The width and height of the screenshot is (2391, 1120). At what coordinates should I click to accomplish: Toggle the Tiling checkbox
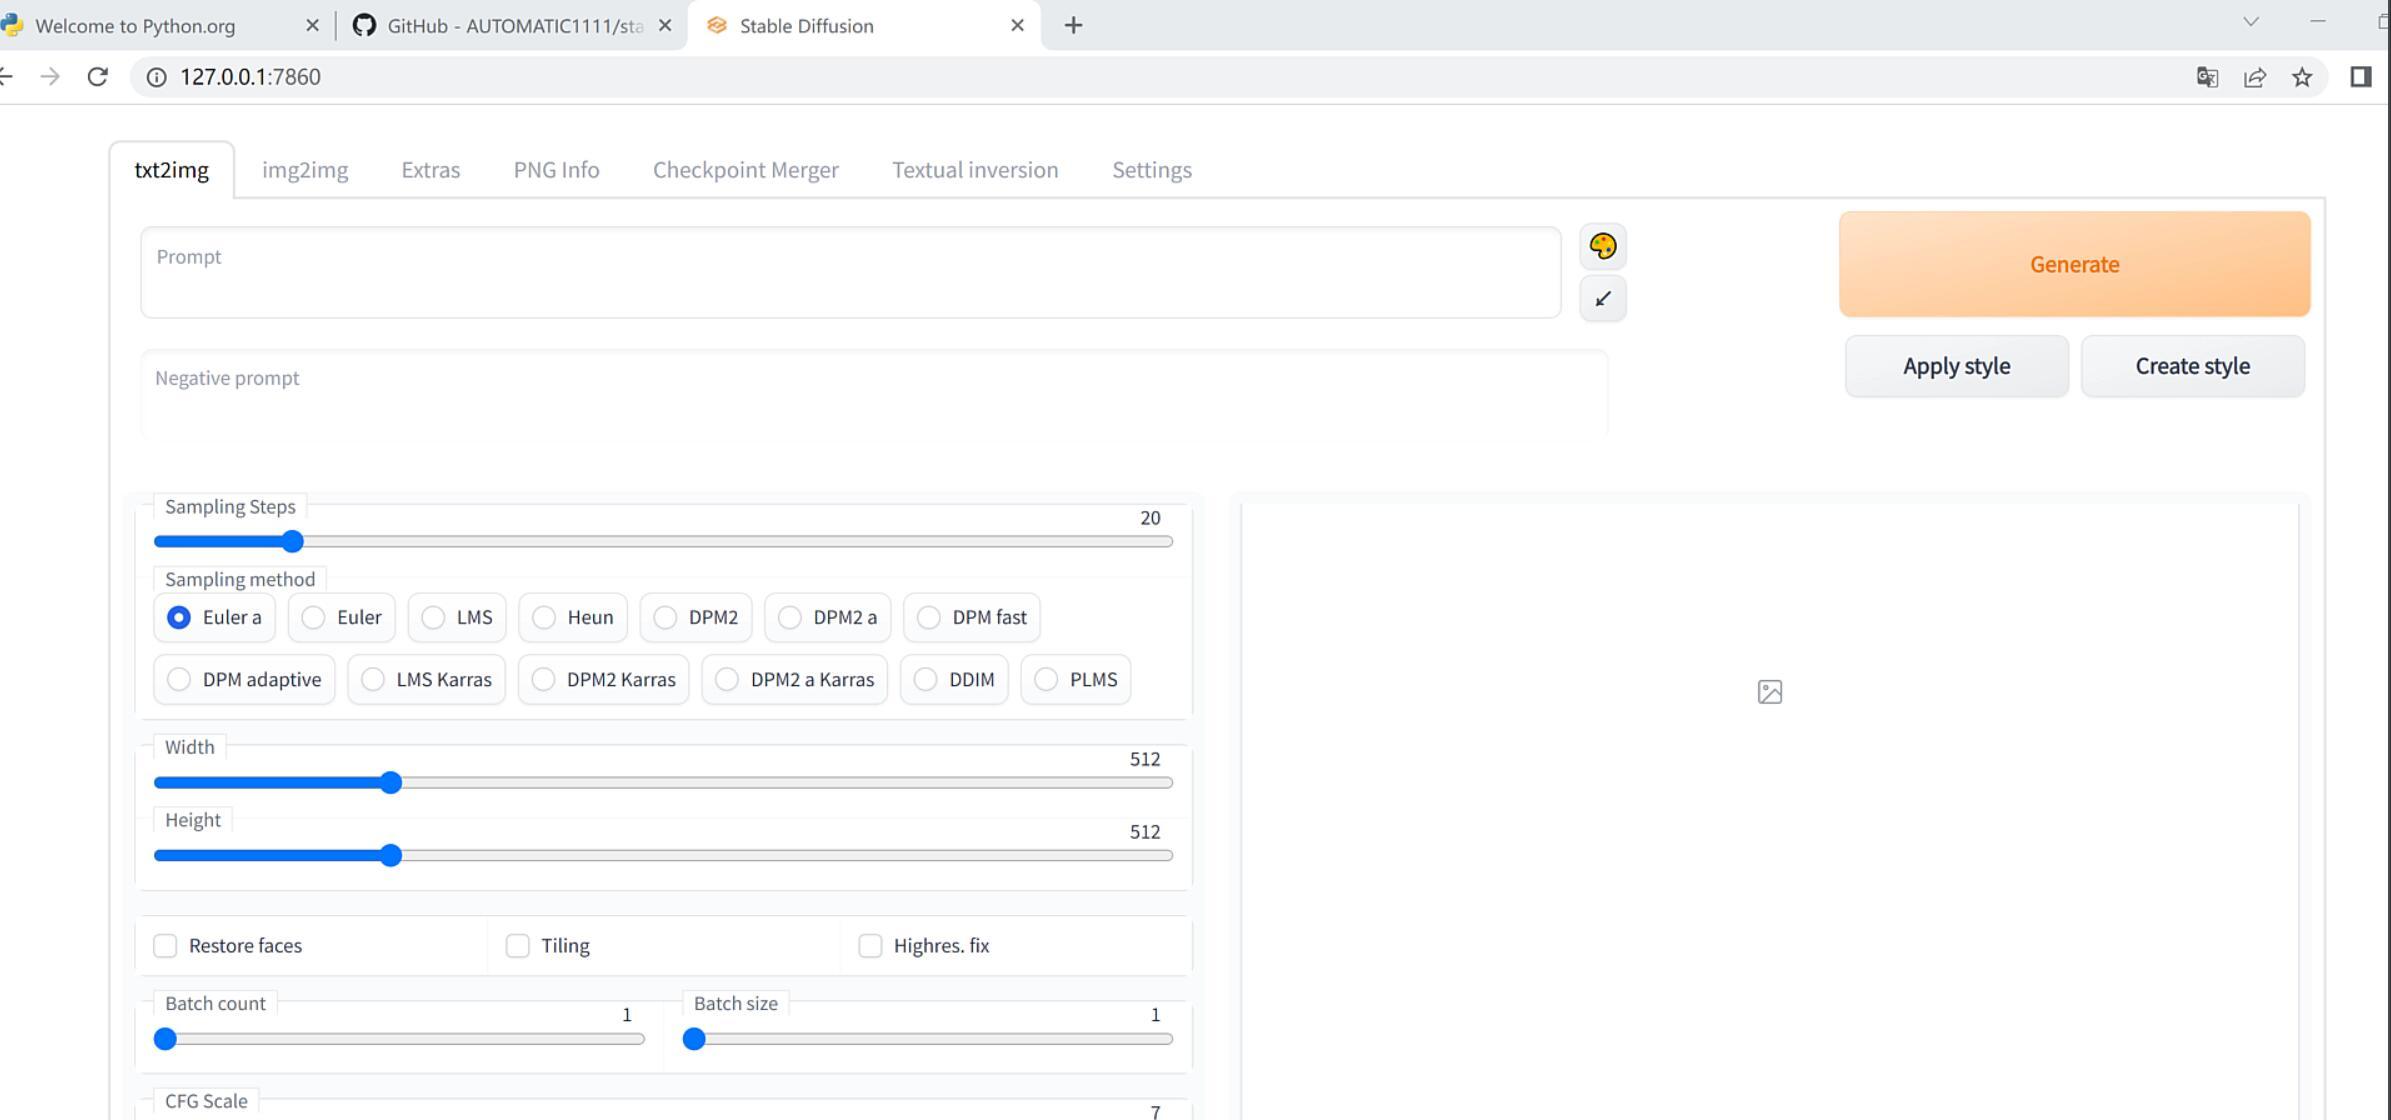517,945
